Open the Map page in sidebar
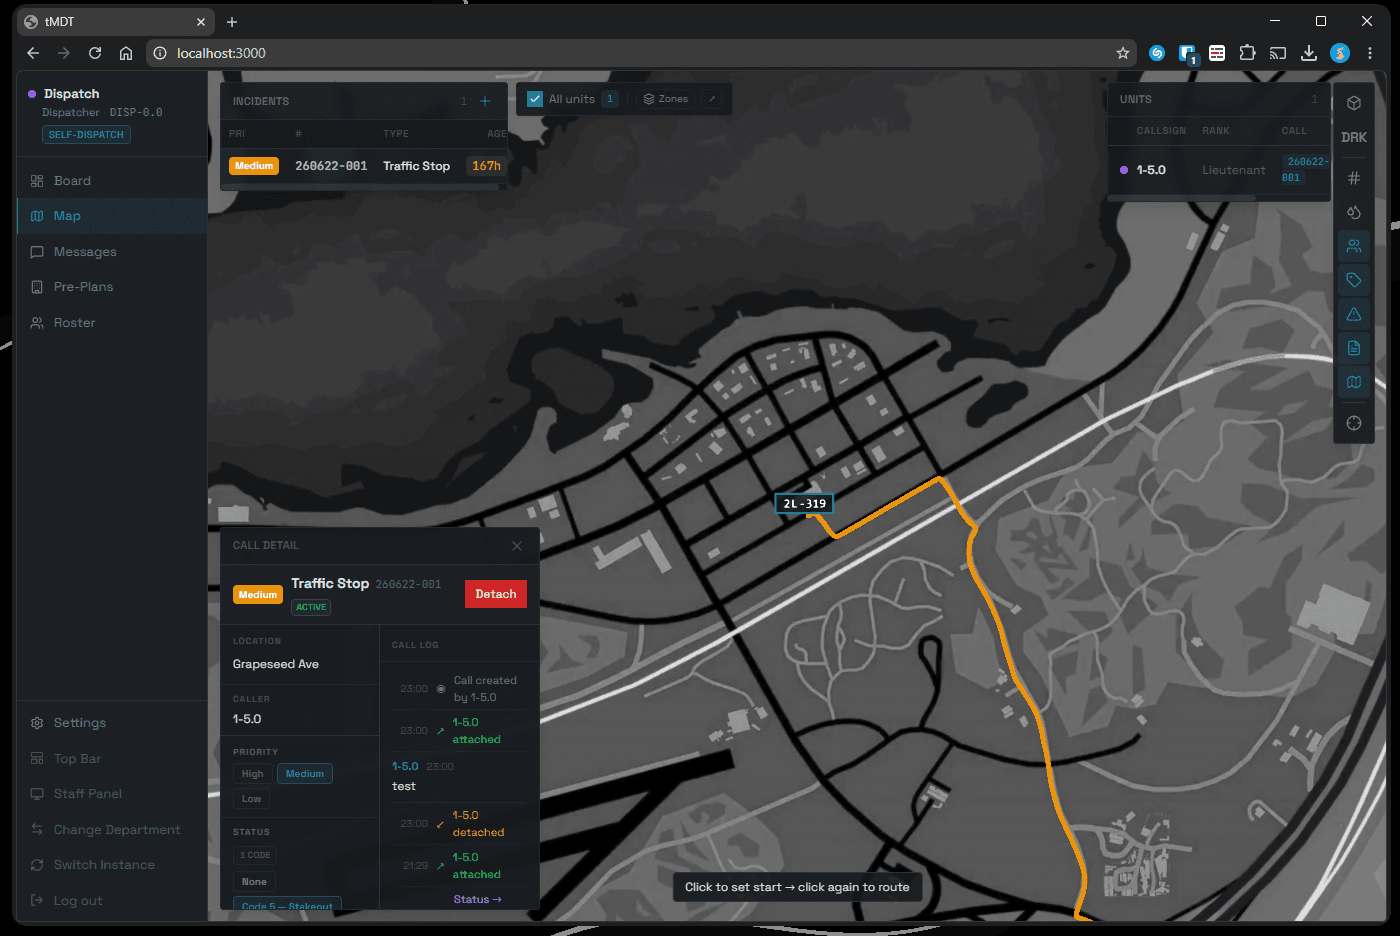 point(112,216)
